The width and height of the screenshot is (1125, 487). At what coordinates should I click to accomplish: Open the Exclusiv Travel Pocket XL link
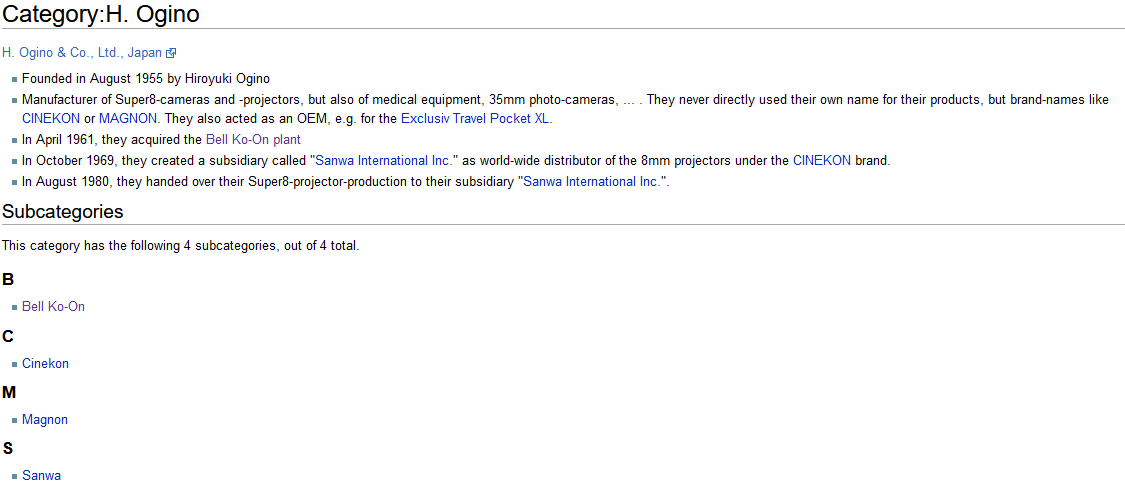click(x=475, y=118)
